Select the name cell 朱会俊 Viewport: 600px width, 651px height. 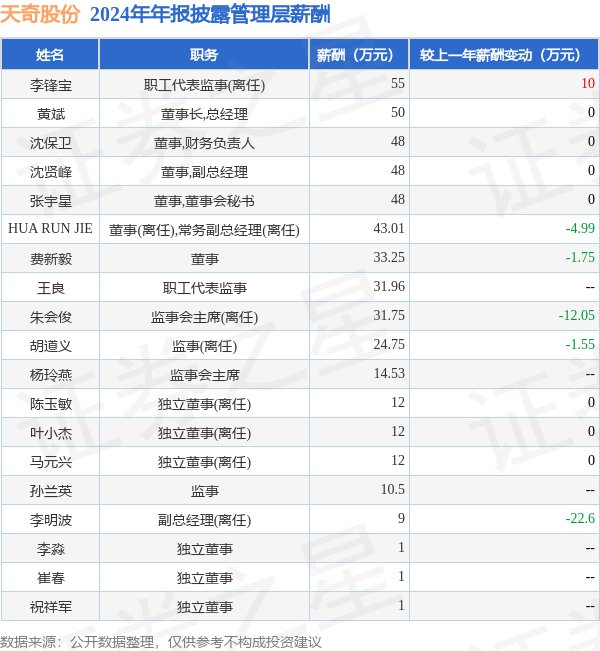[x=51, y=317]
